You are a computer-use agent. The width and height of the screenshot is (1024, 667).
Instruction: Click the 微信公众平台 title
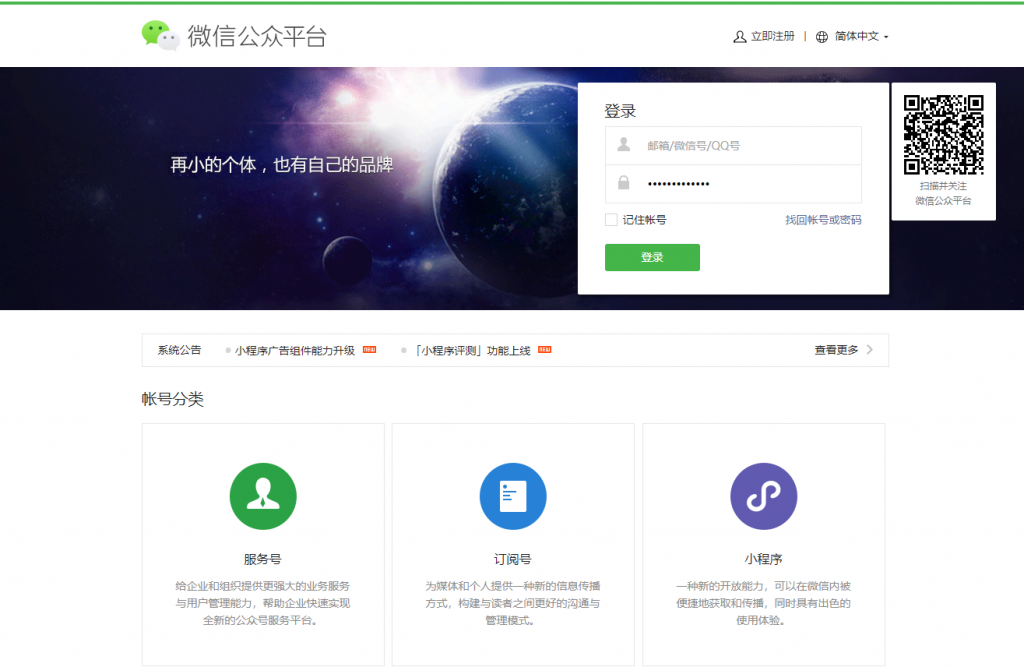click(257, 36)
